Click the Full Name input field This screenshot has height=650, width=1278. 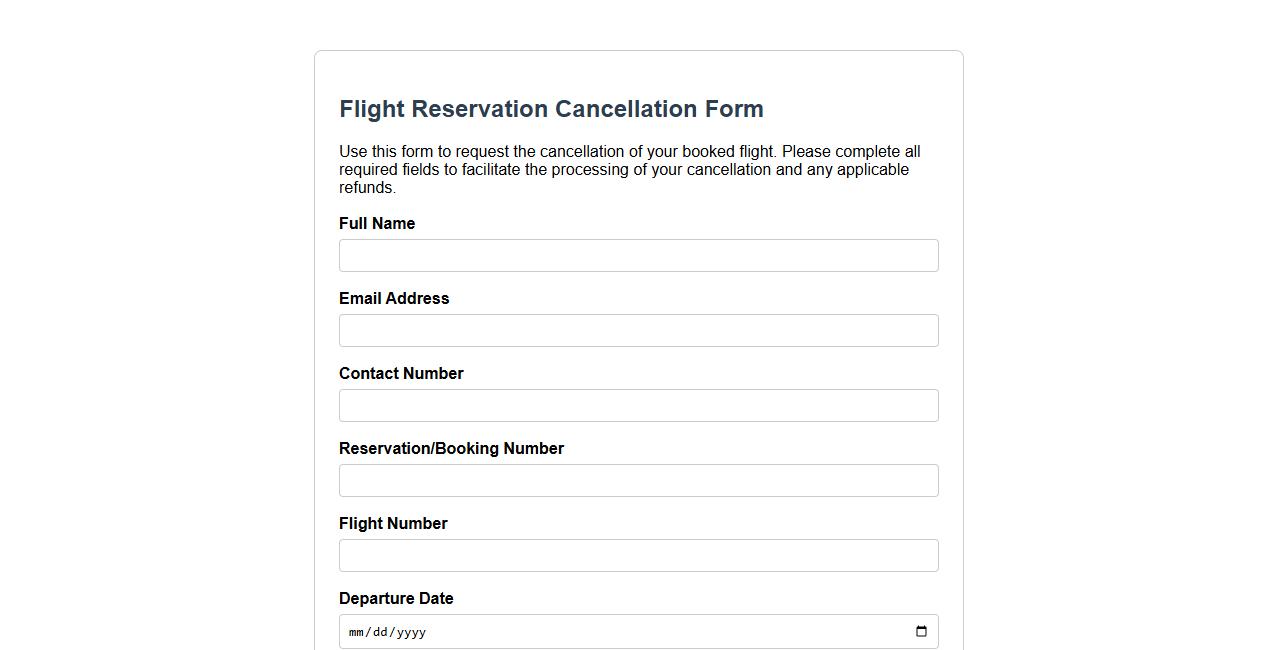tap(638, 255)
